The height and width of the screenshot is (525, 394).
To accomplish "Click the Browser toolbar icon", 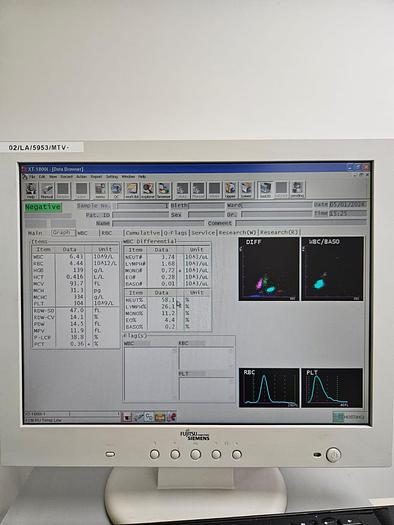I will tap(164, 190).
